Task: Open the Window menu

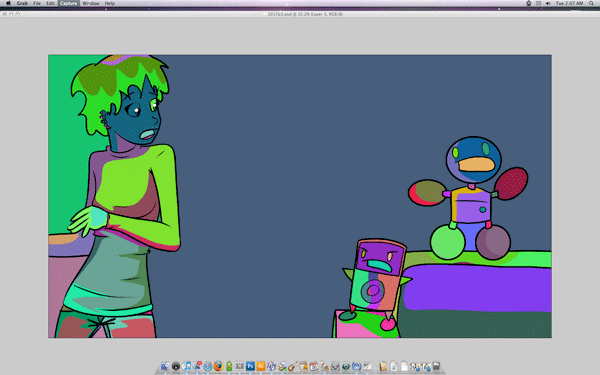Action: [x=91, y=3]
